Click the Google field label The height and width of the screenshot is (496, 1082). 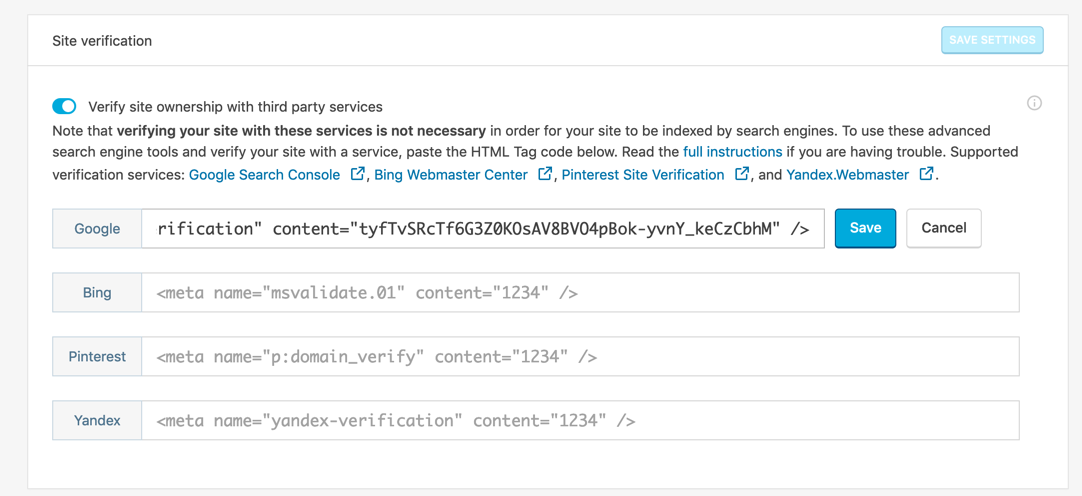[97, 229]
